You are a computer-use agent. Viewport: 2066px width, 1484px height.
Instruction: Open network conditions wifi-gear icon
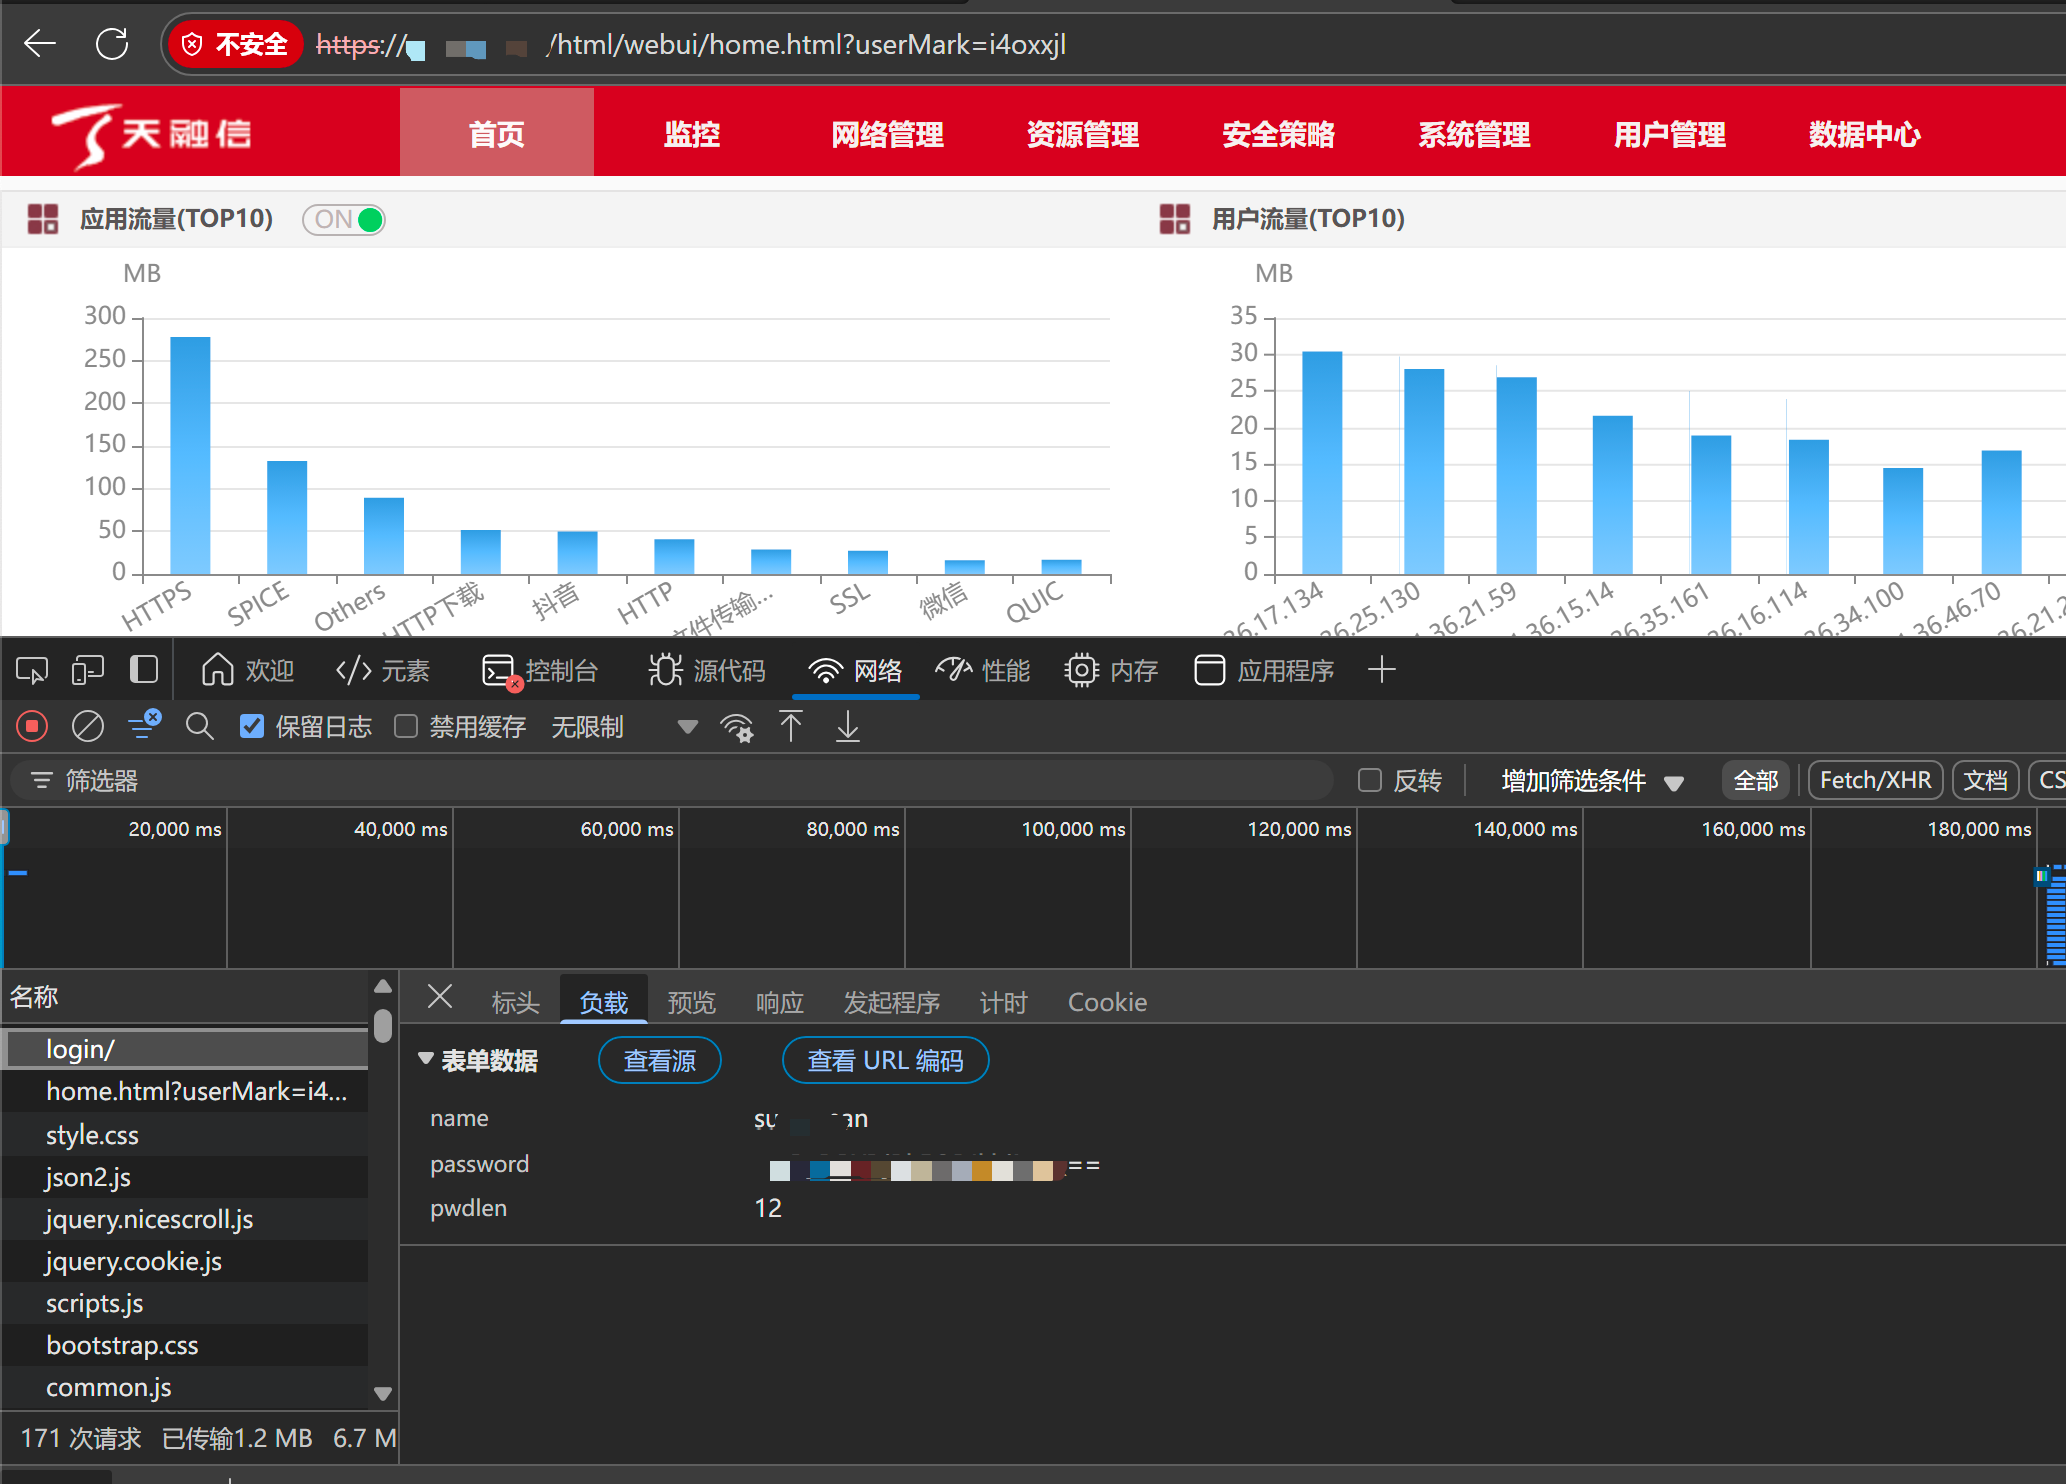(x=737, y=726)
